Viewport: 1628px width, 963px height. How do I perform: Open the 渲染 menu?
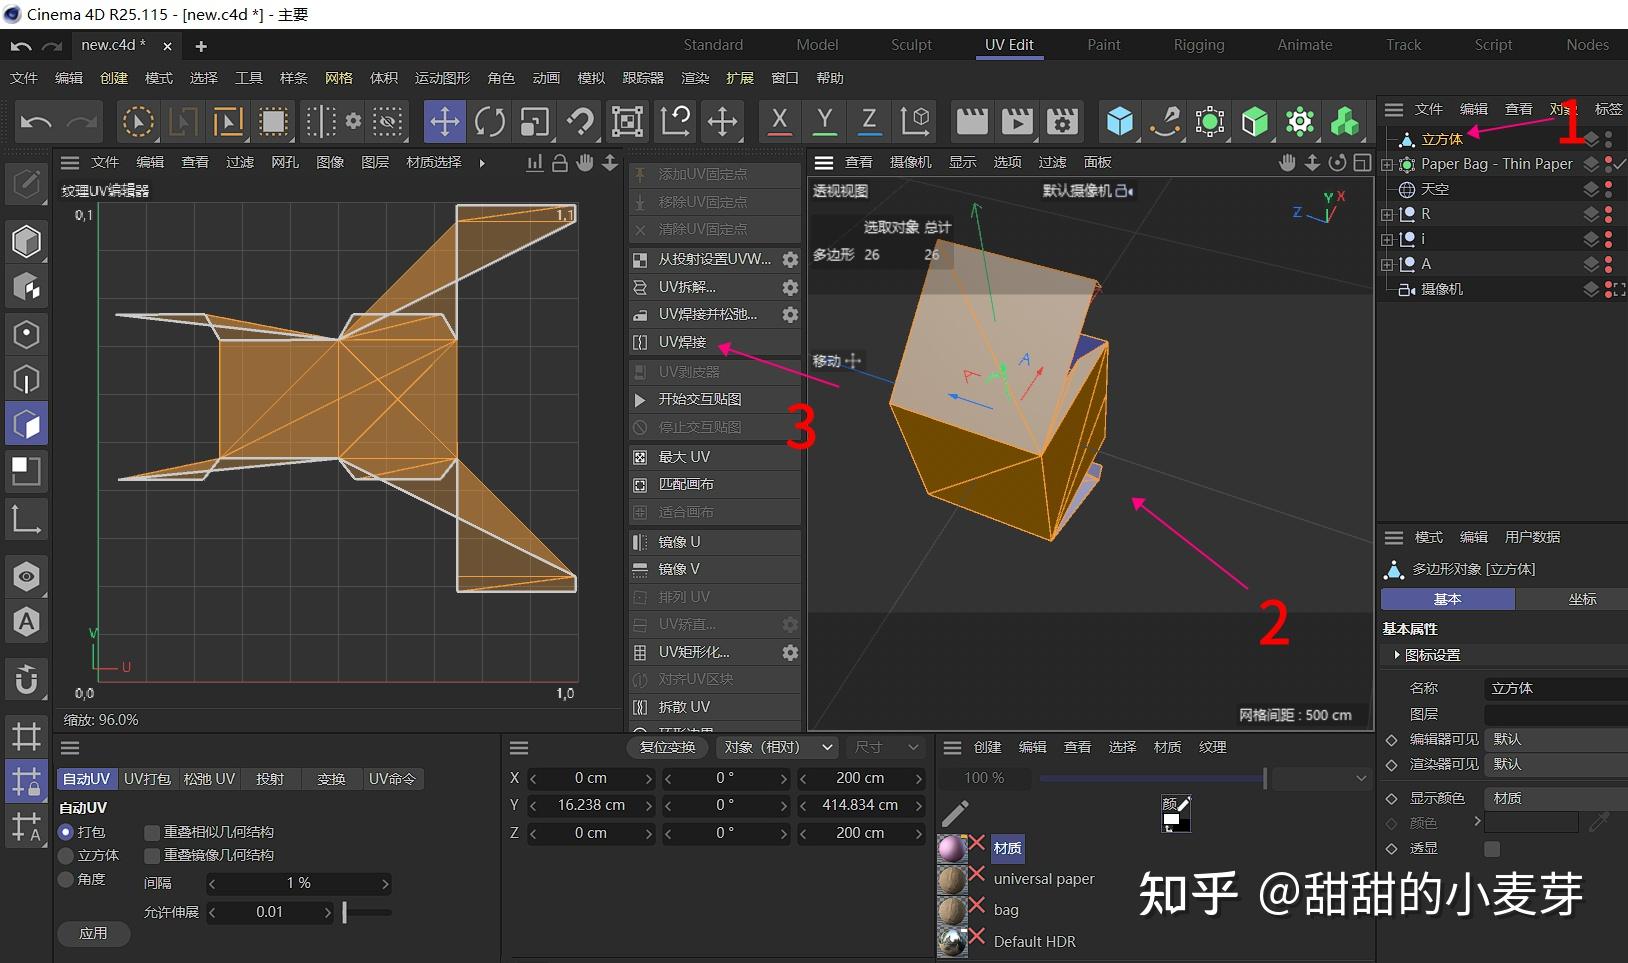pyautogui.click(x=694, y=78)
